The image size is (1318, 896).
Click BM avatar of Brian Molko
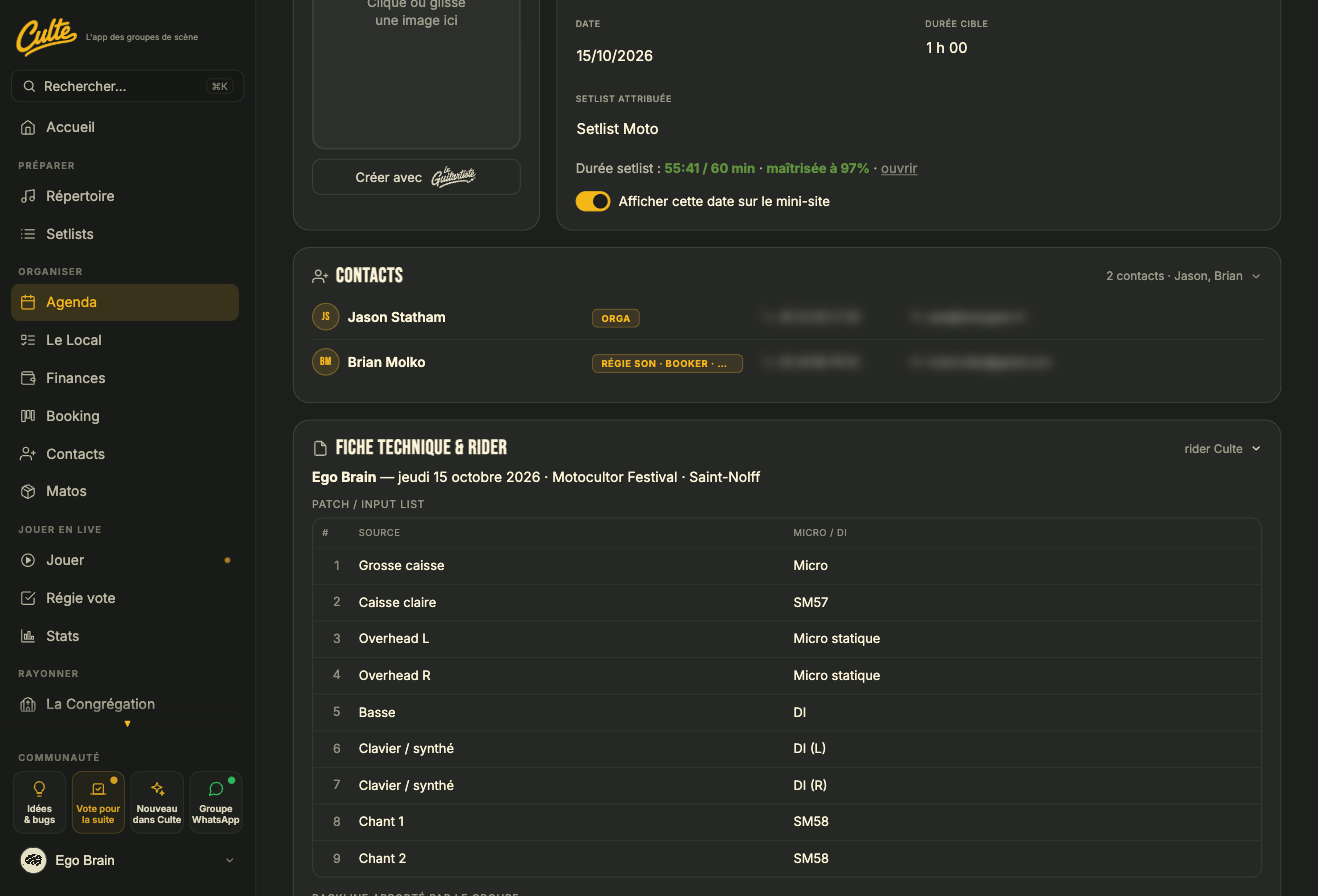[325, 362]
